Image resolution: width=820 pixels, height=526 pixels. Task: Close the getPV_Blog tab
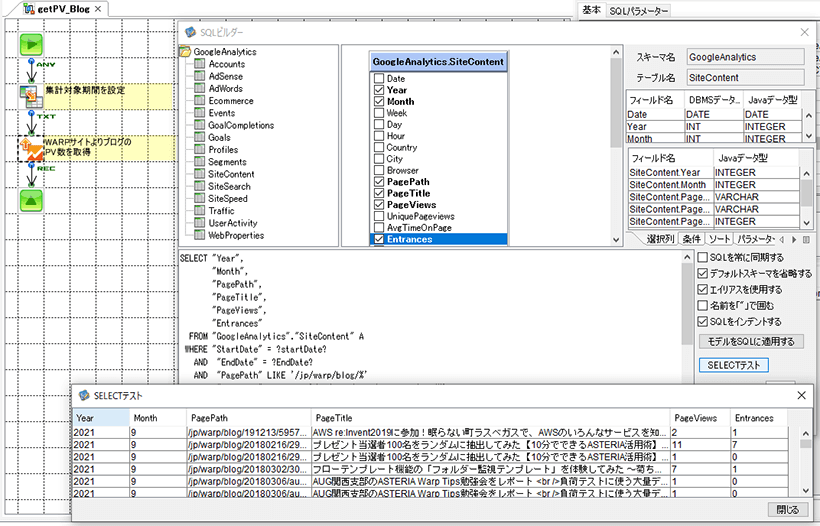(98, 9)
